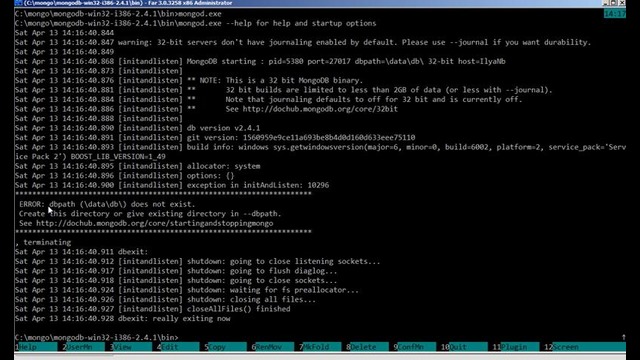This screenshot has height=360, width=640.
Task: Click the Far window title bar icon
Action: [18, 3]
